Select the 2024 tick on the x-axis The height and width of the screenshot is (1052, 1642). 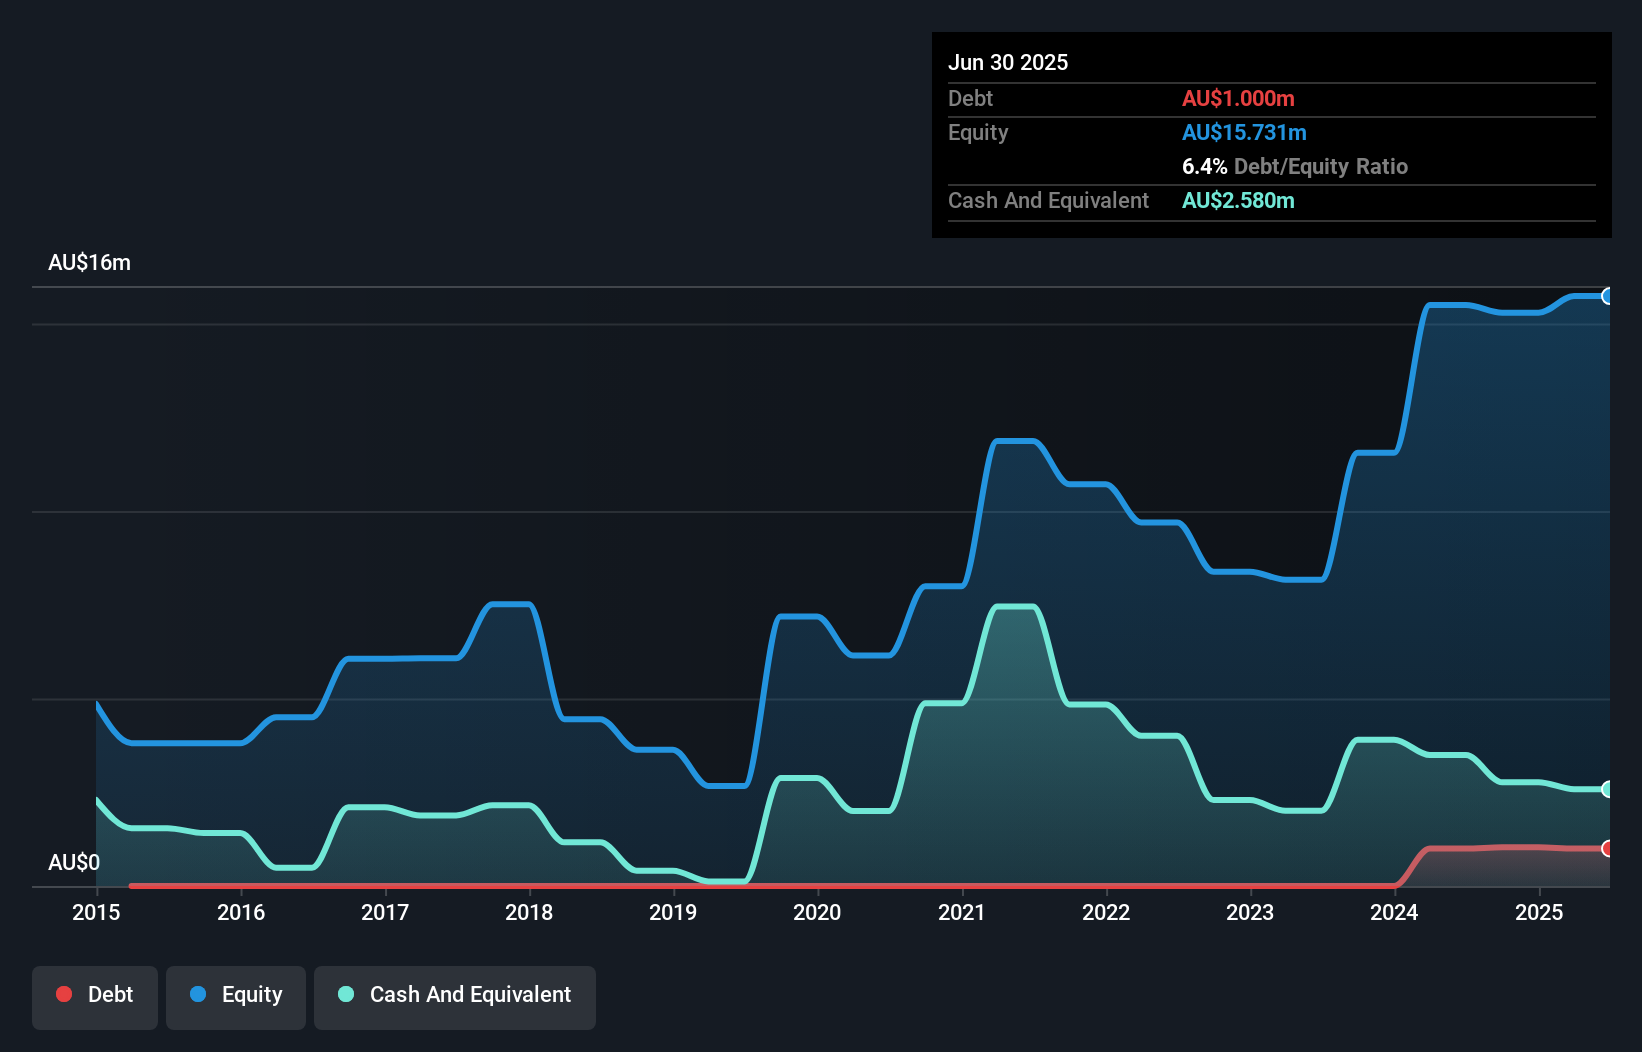click(x=1394, y=912)
